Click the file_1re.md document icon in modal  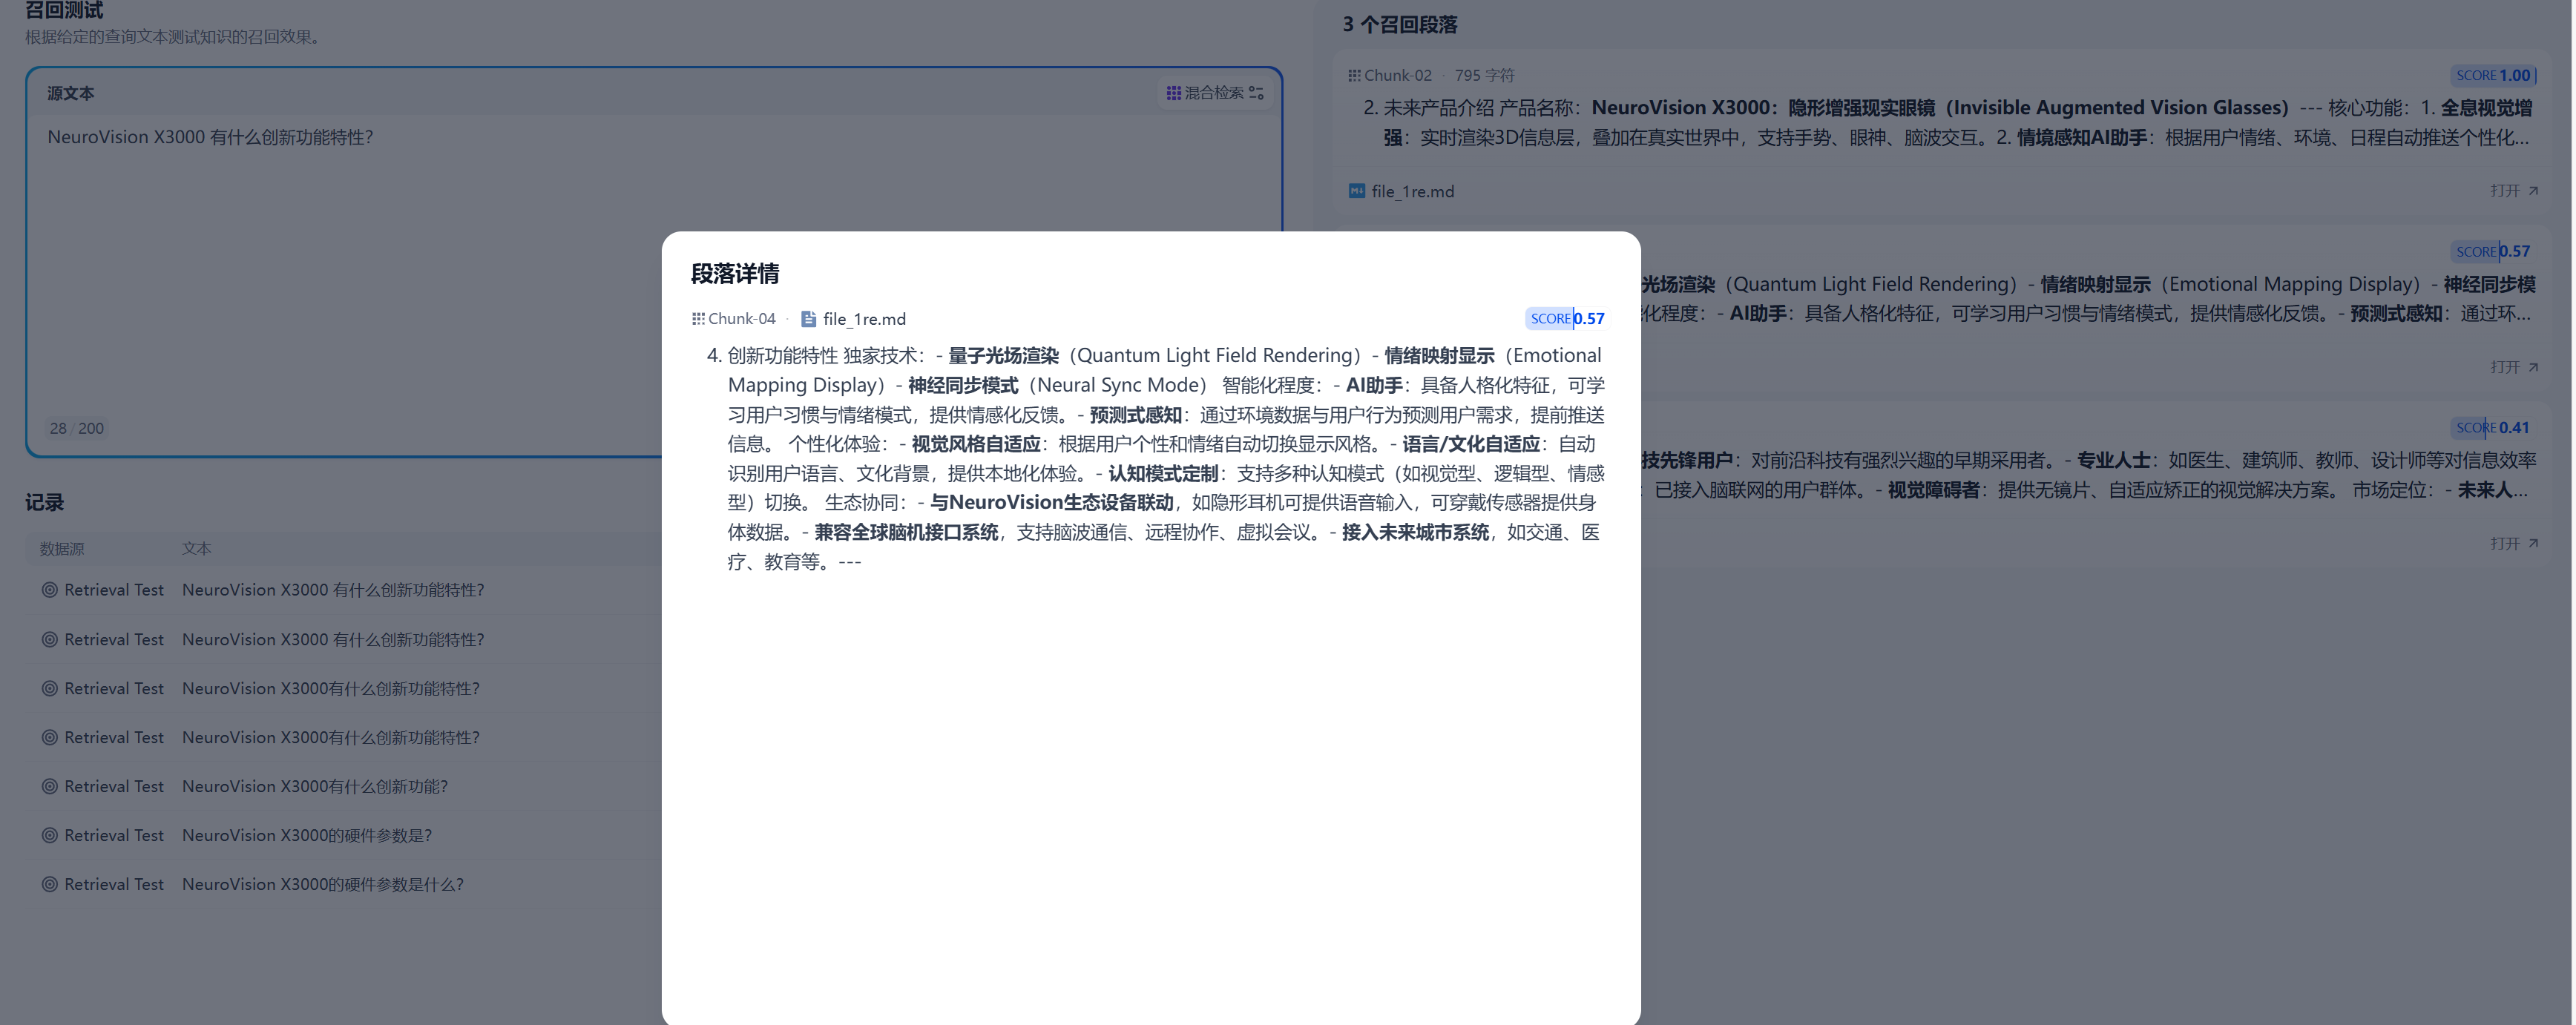tap(808, 319)
